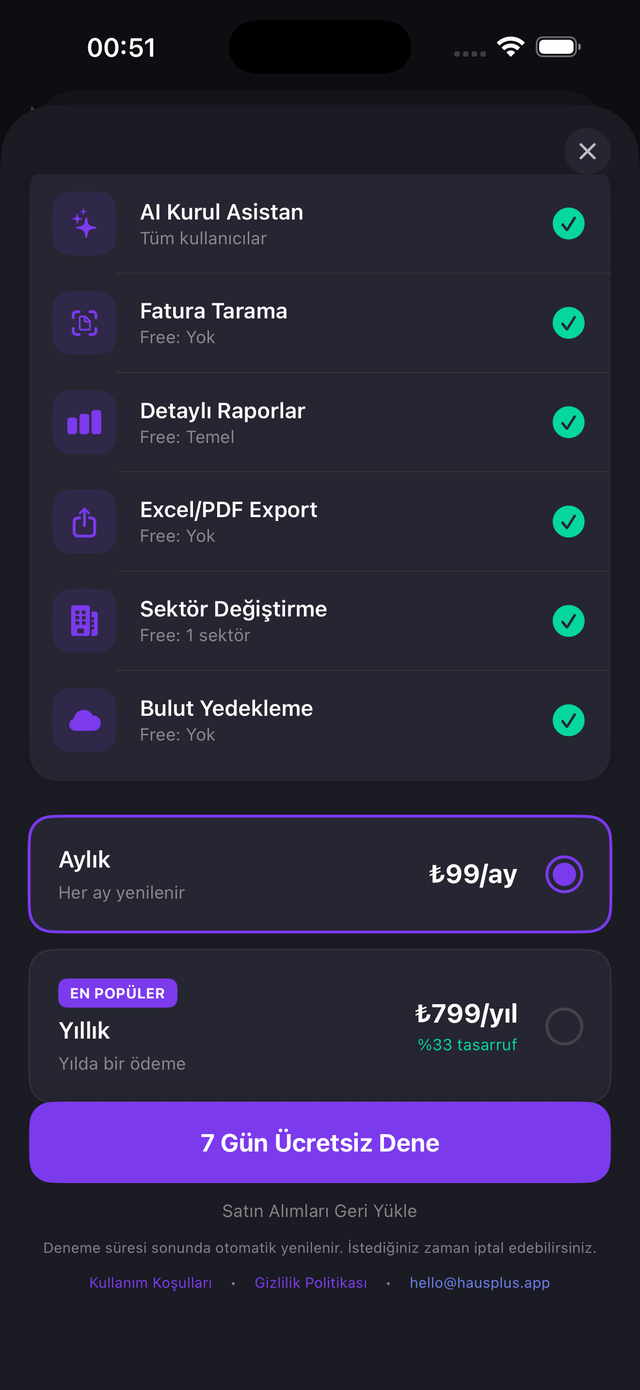Click the green checkmark for AI Kurul Asistan
640x1390 pixels.
pos(569,224)
